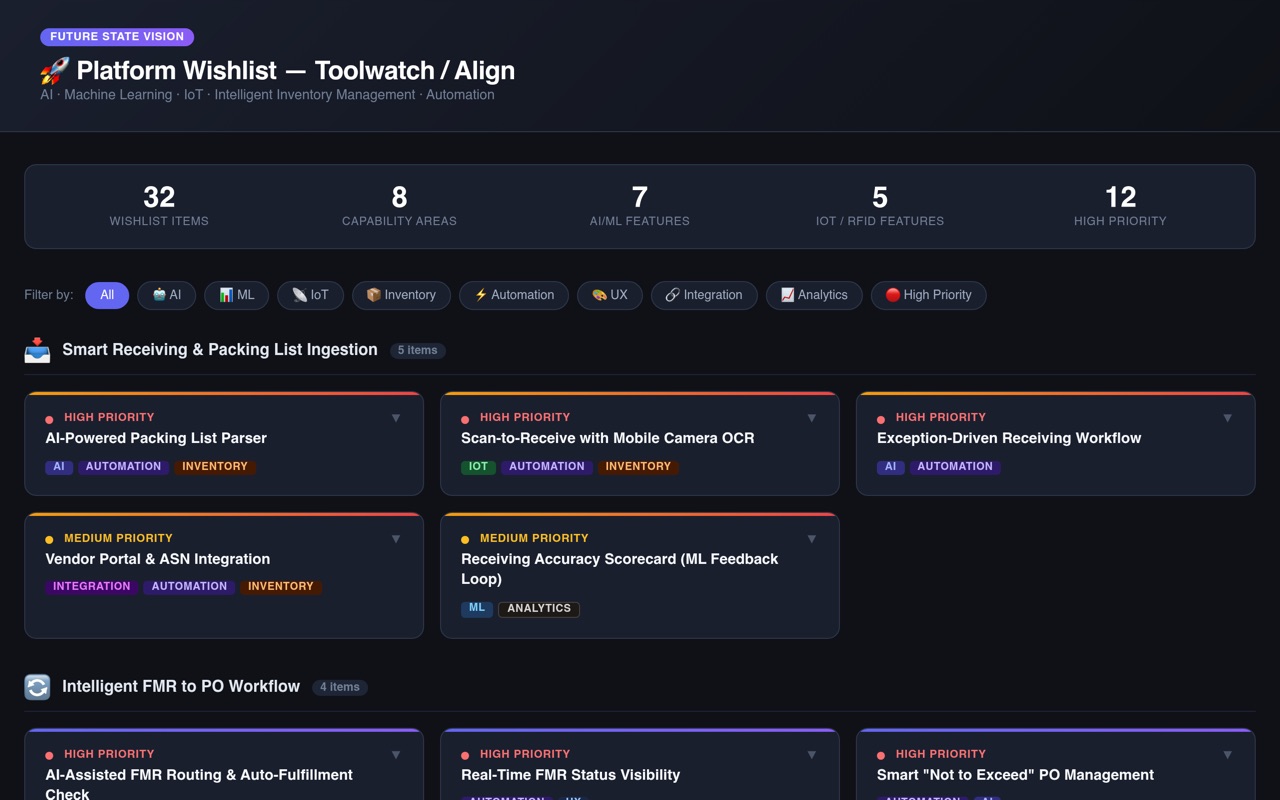The image size is (1280, 800).
Task: Expand the Scan-to-Receive with Mobile Camera OCR card
Action: (812, 418)
